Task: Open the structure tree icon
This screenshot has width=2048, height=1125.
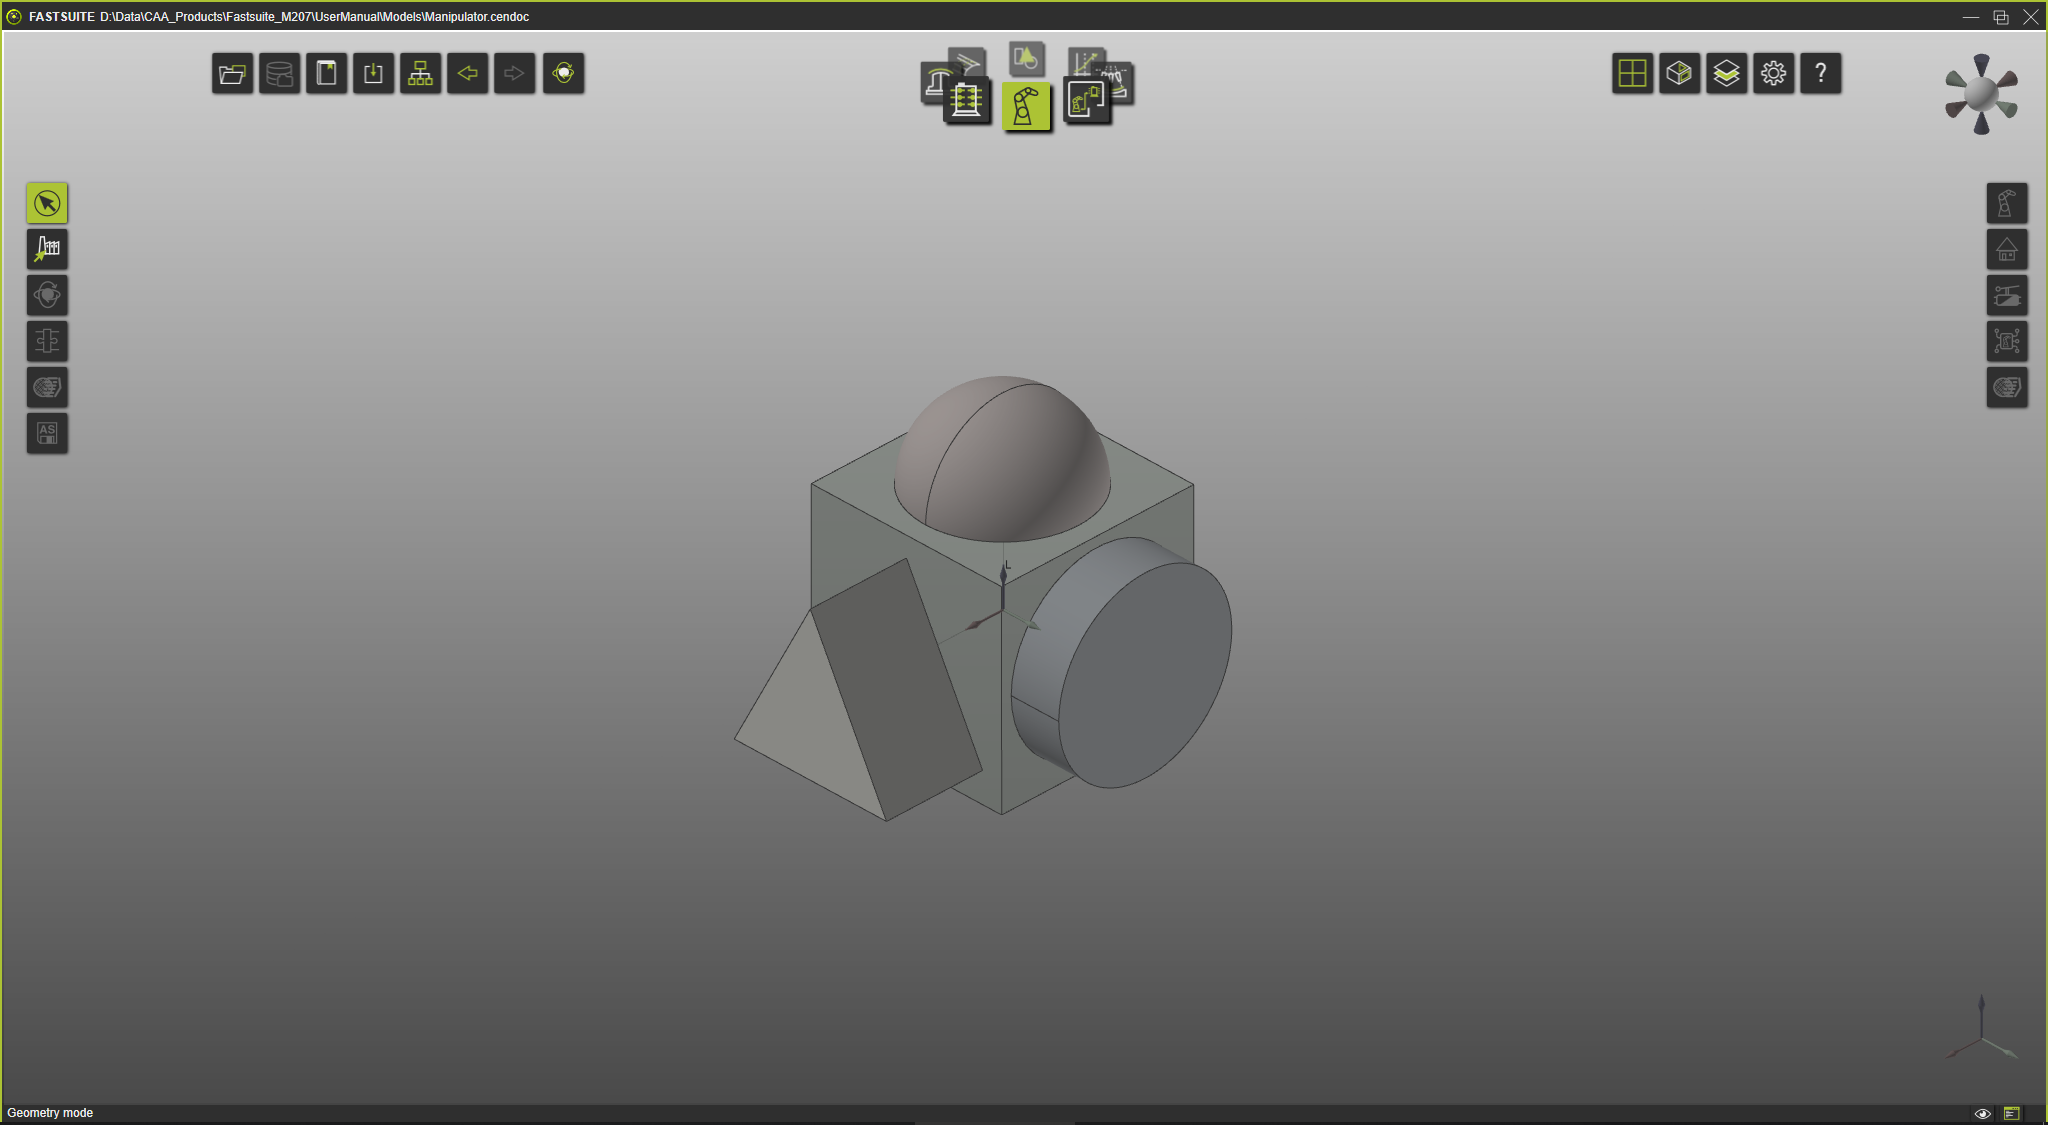Action: point(420,73)
